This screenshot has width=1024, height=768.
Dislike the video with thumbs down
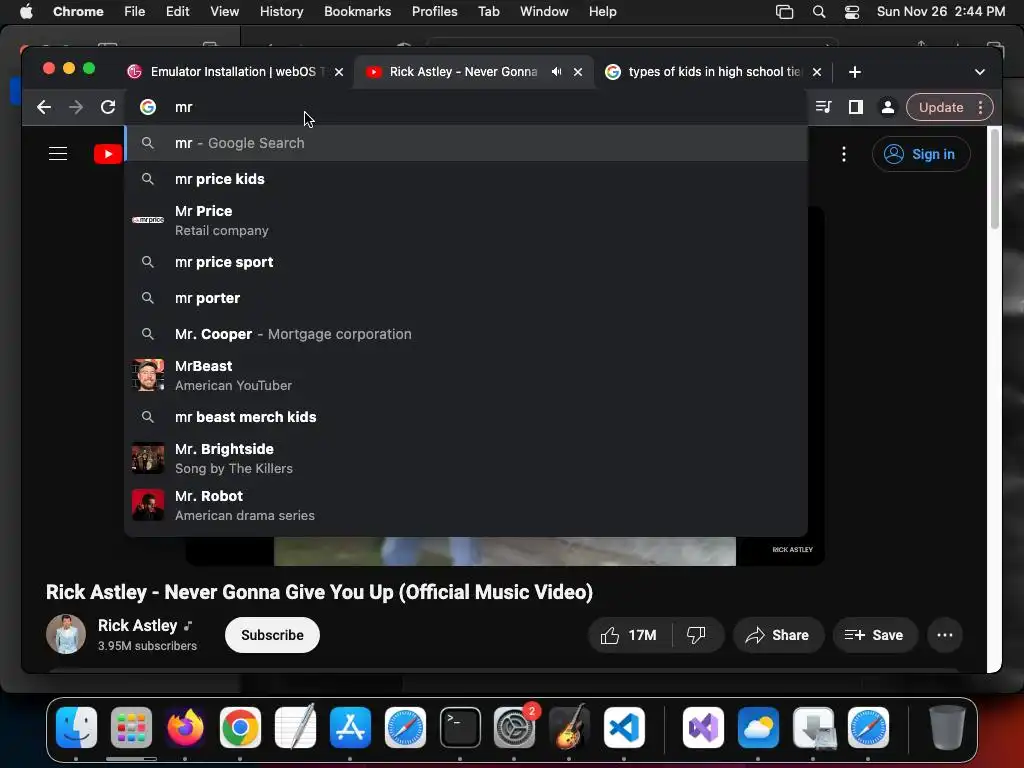[697, 635]
